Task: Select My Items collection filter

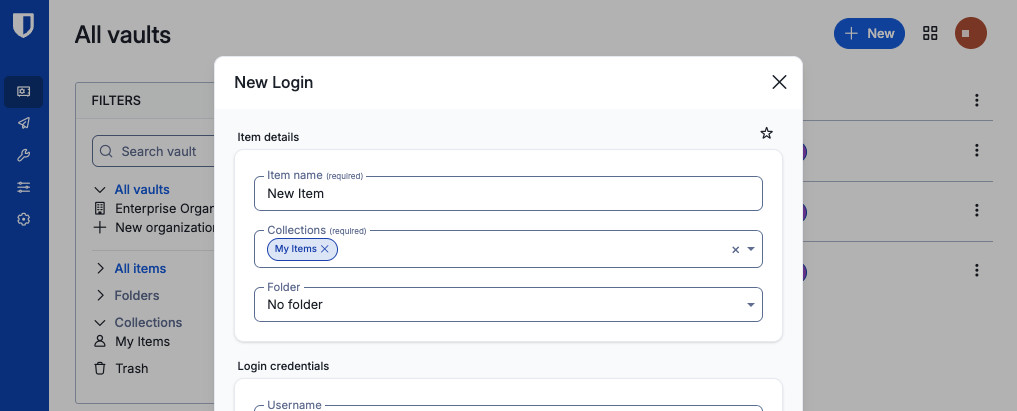Action: 142,341
